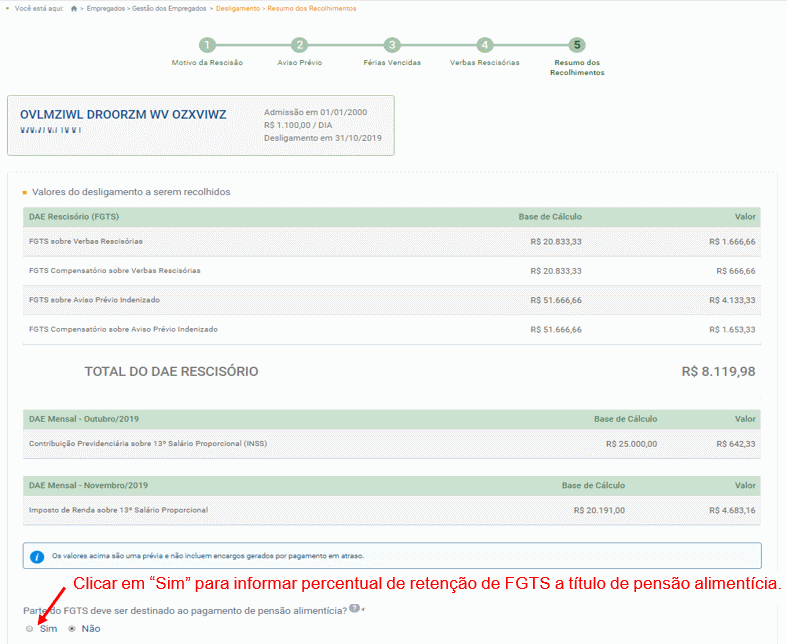Click the value R$ 642,33
The width and height of the screenshot is (787, 644).
point(736,444)
